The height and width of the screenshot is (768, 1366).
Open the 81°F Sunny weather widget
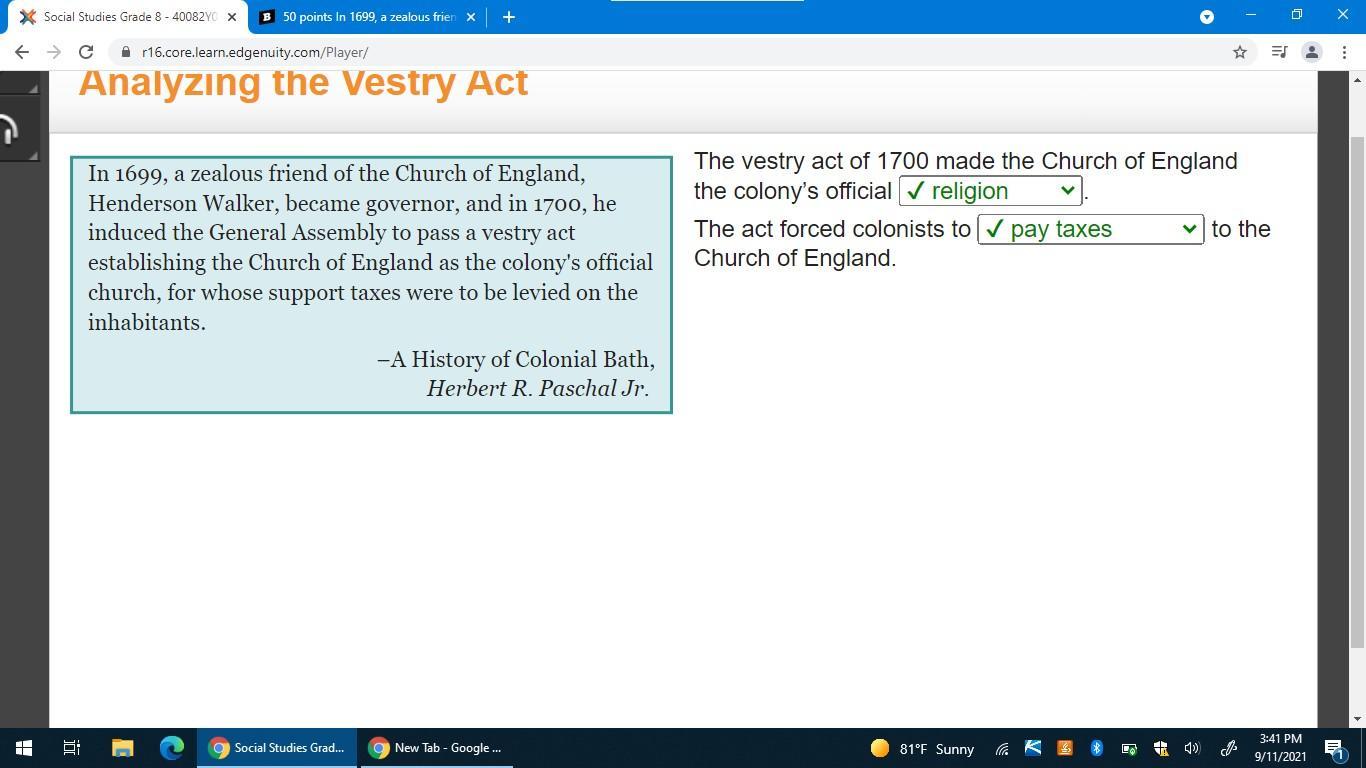pyautogui.click(x=922, y=748)
